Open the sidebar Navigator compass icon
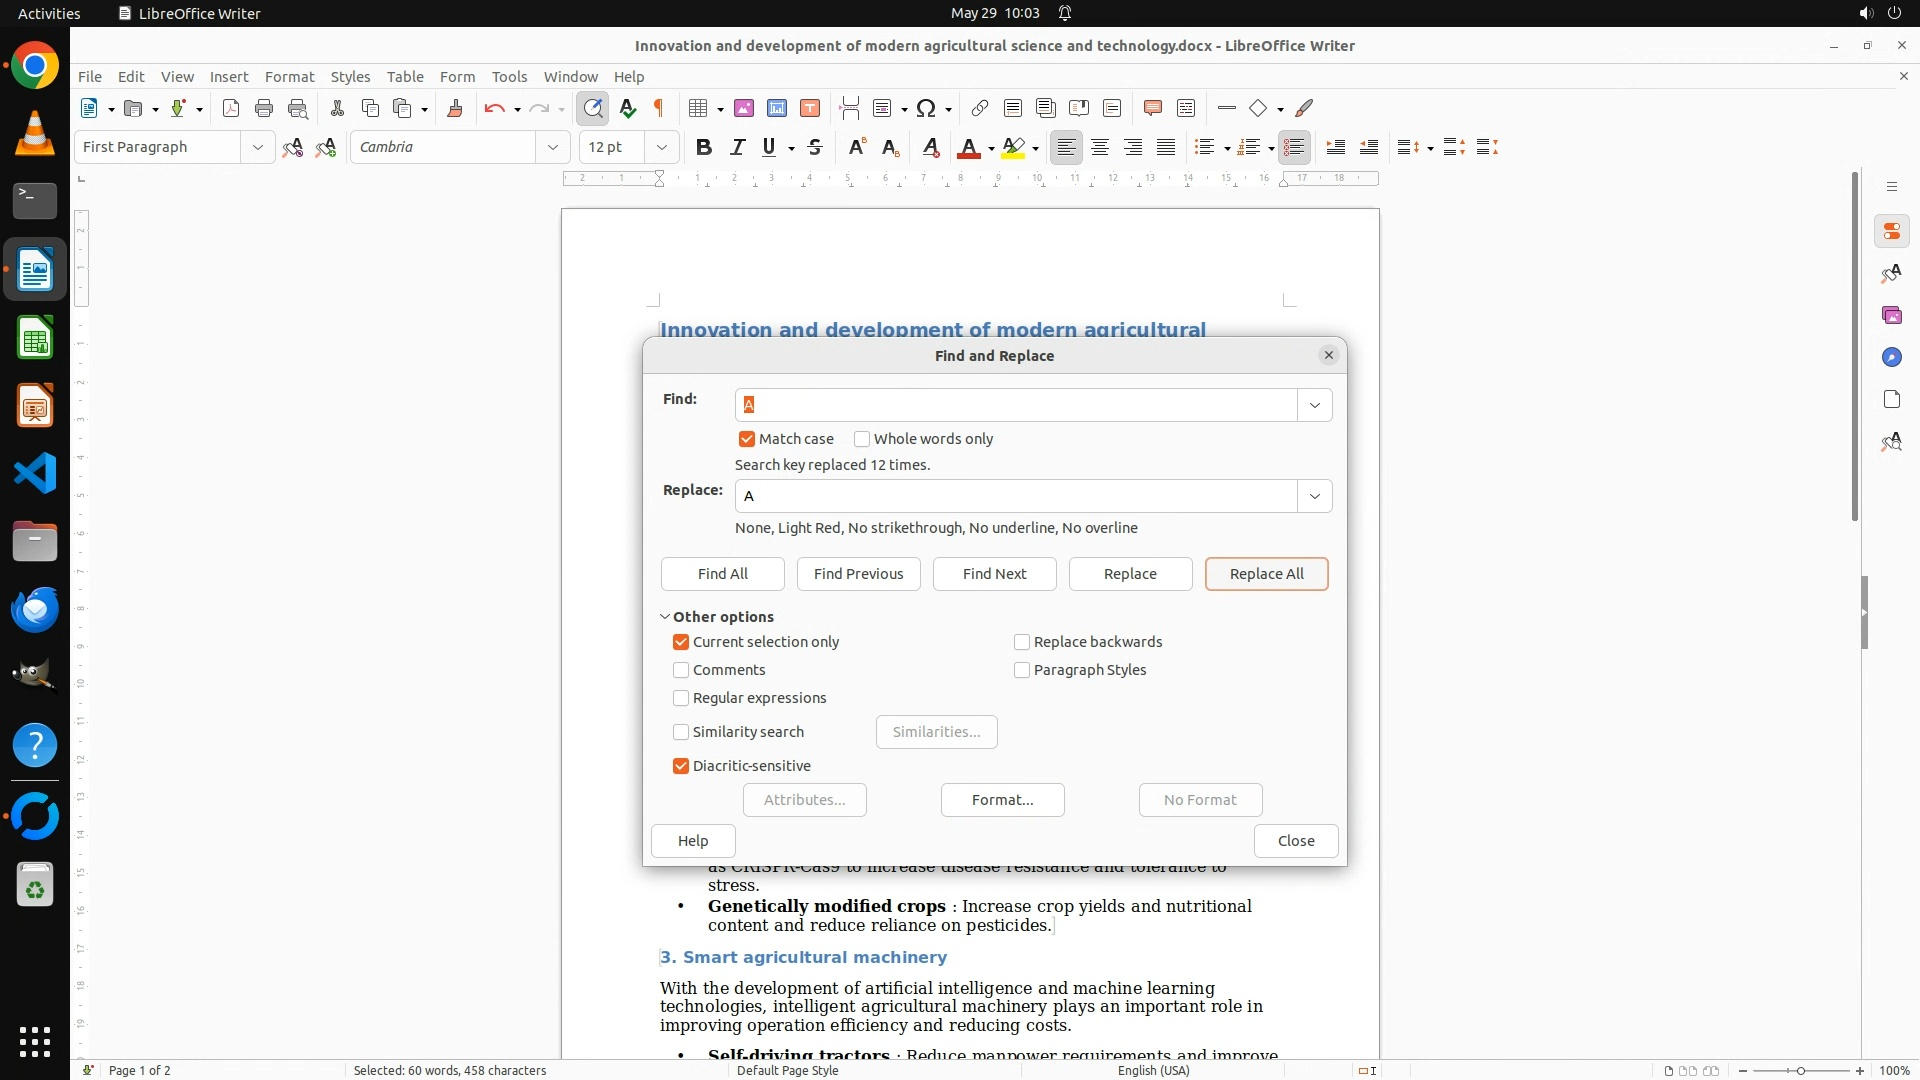Image resolution: width=1920 pixels, height=1080 pixels. 1891,357
